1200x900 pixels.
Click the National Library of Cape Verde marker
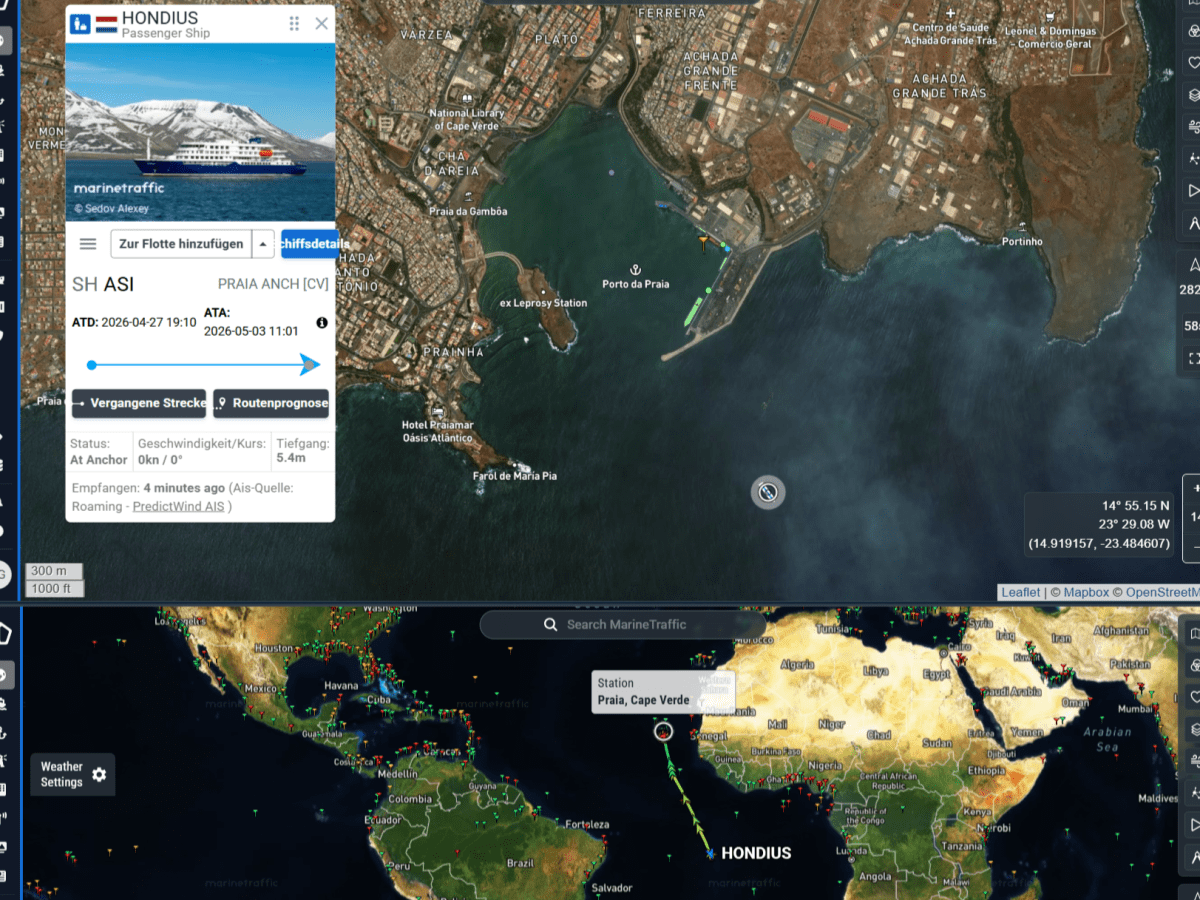pos(467,99)
